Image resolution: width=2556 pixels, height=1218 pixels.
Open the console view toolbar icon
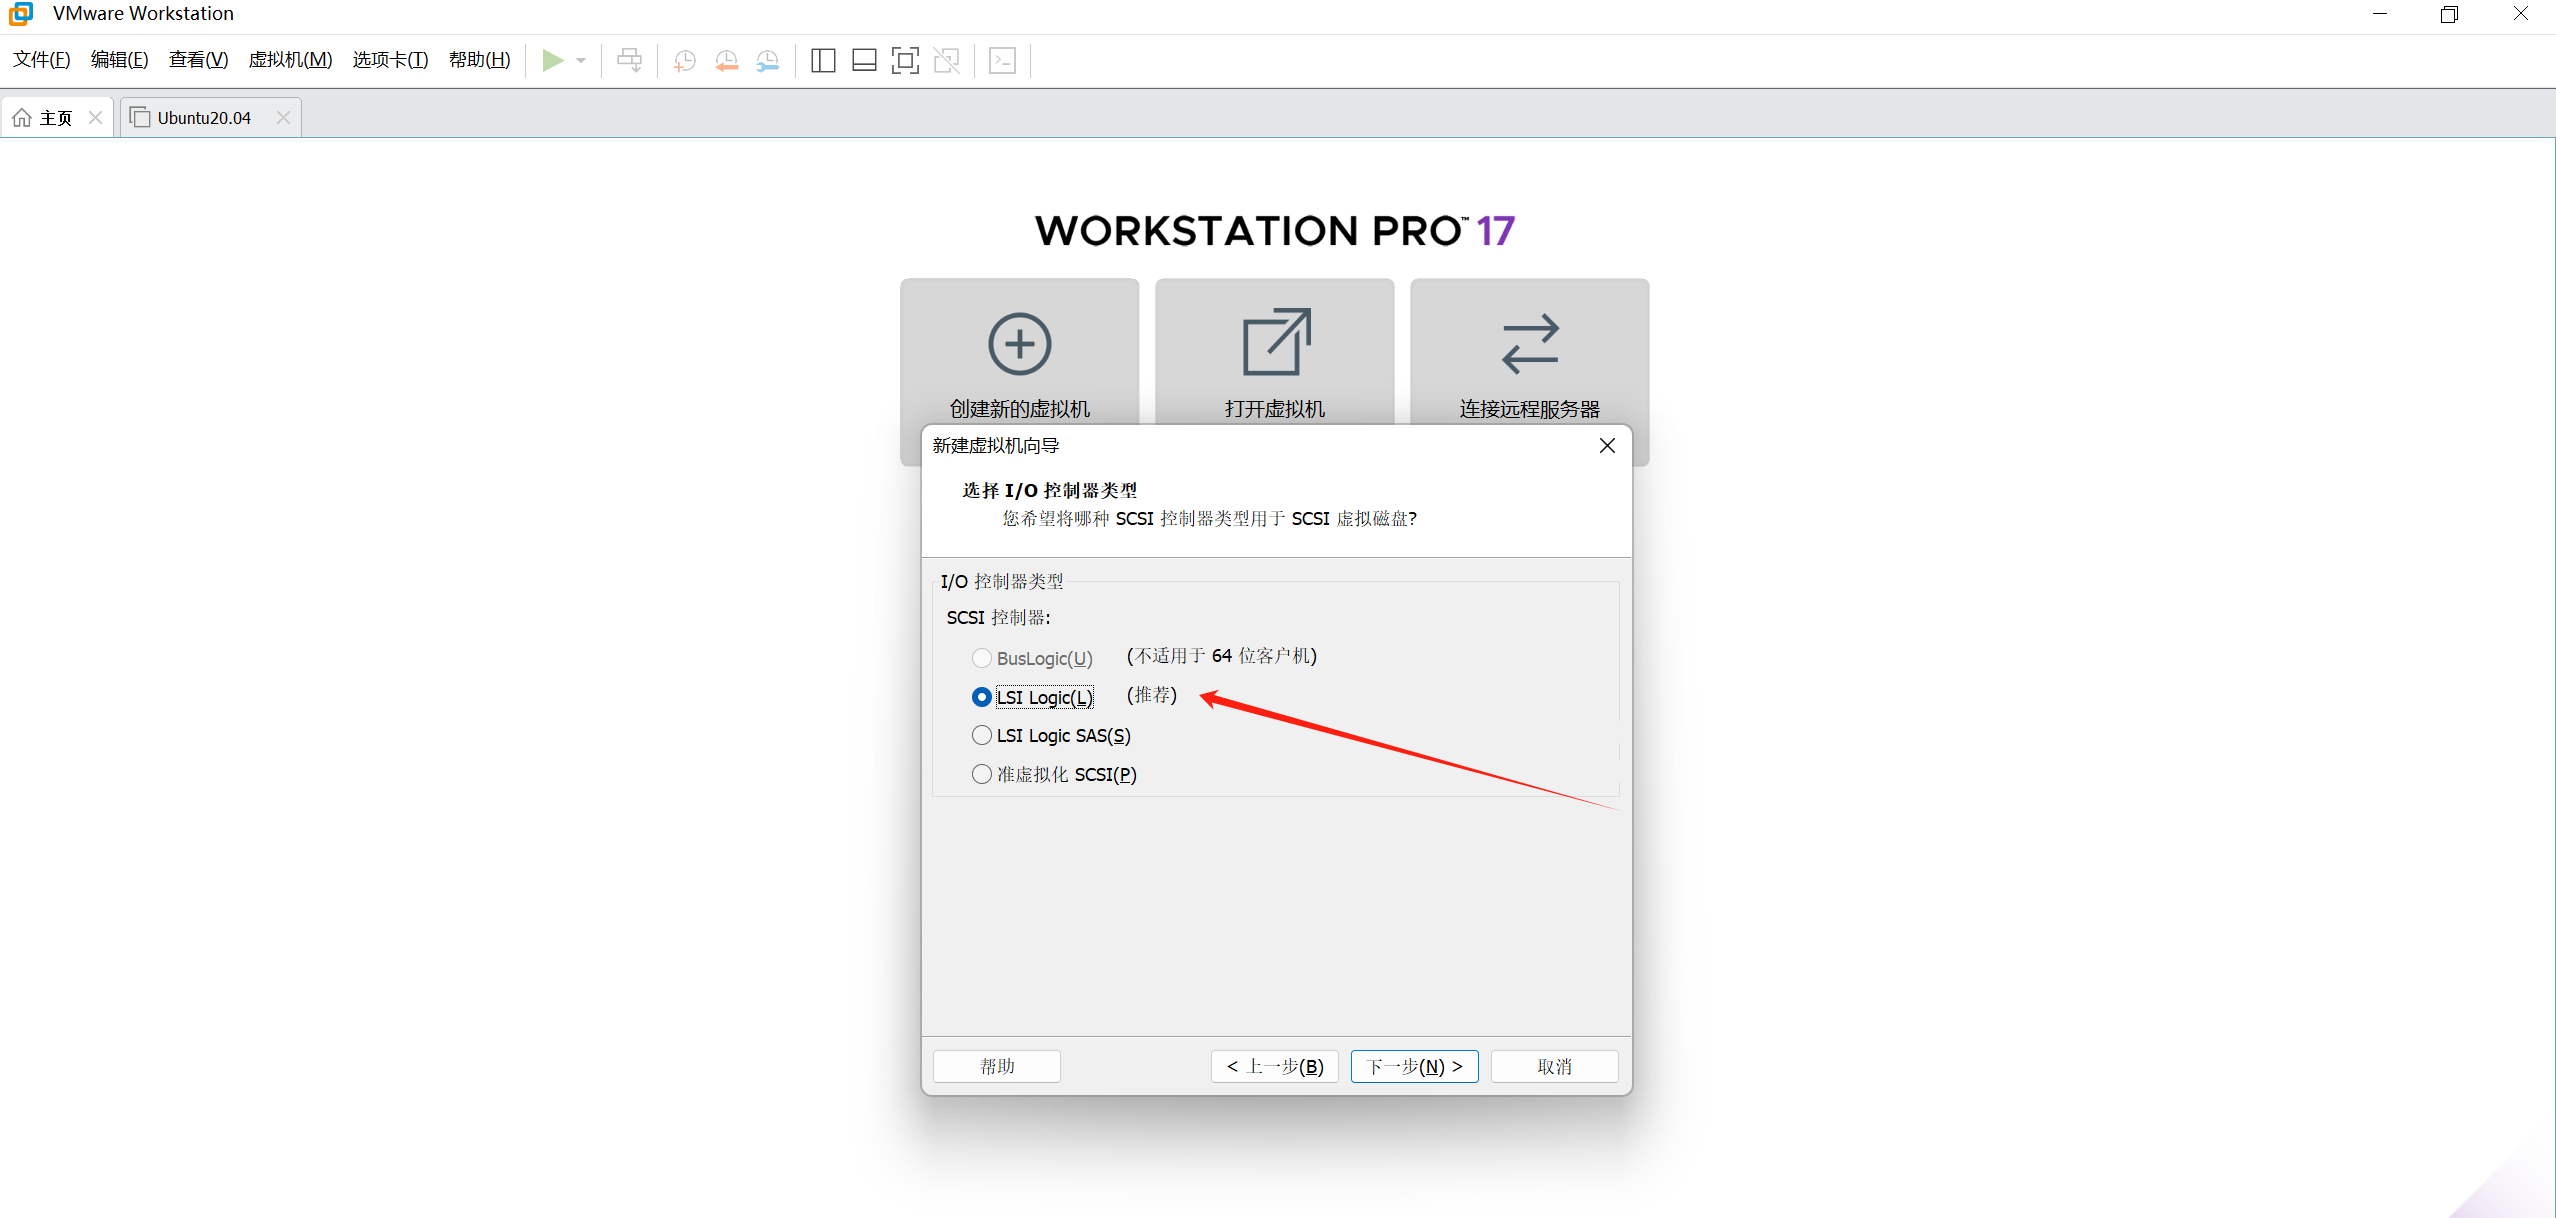(1002, 60)
